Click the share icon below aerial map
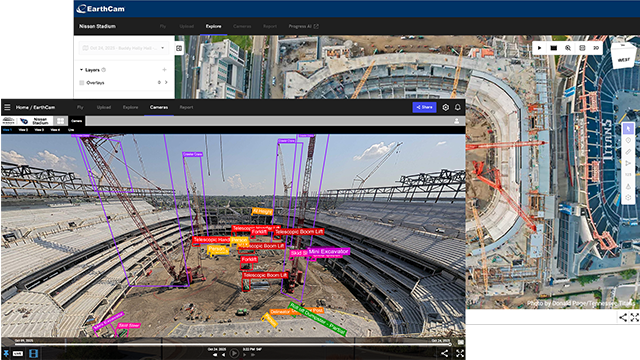640x360 pixels. pyautogui.click(x=623, y=317)
